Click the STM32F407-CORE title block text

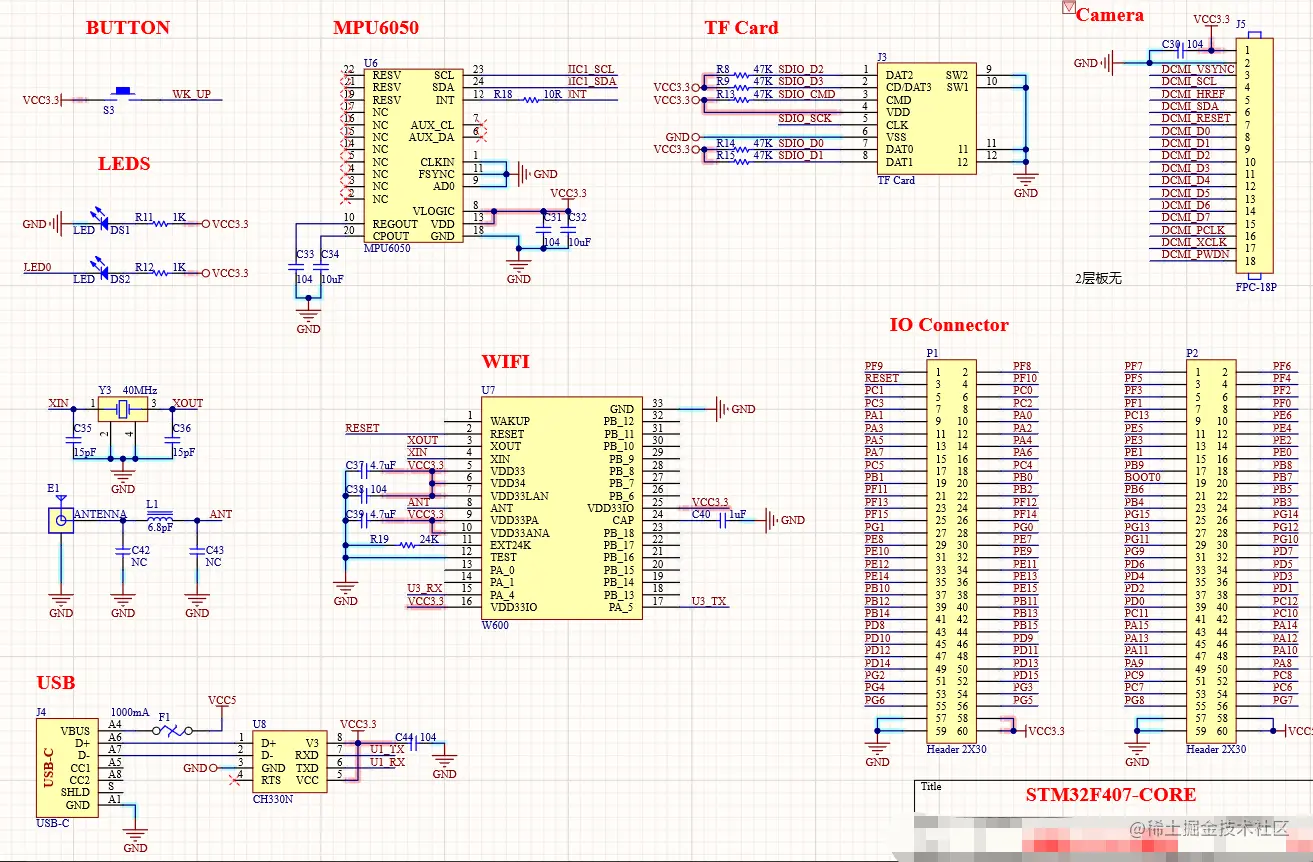pyautogui.click(x=1110, y=795)
